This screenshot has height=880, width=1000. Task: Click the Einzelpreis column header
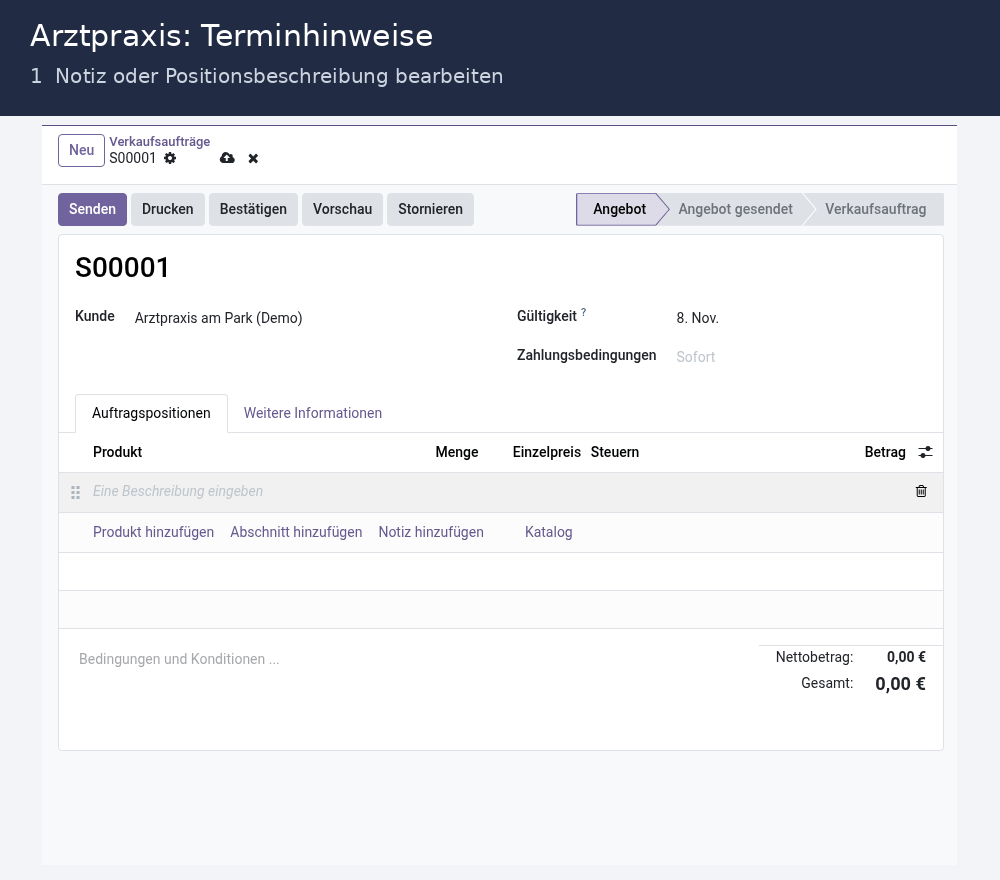547,452
